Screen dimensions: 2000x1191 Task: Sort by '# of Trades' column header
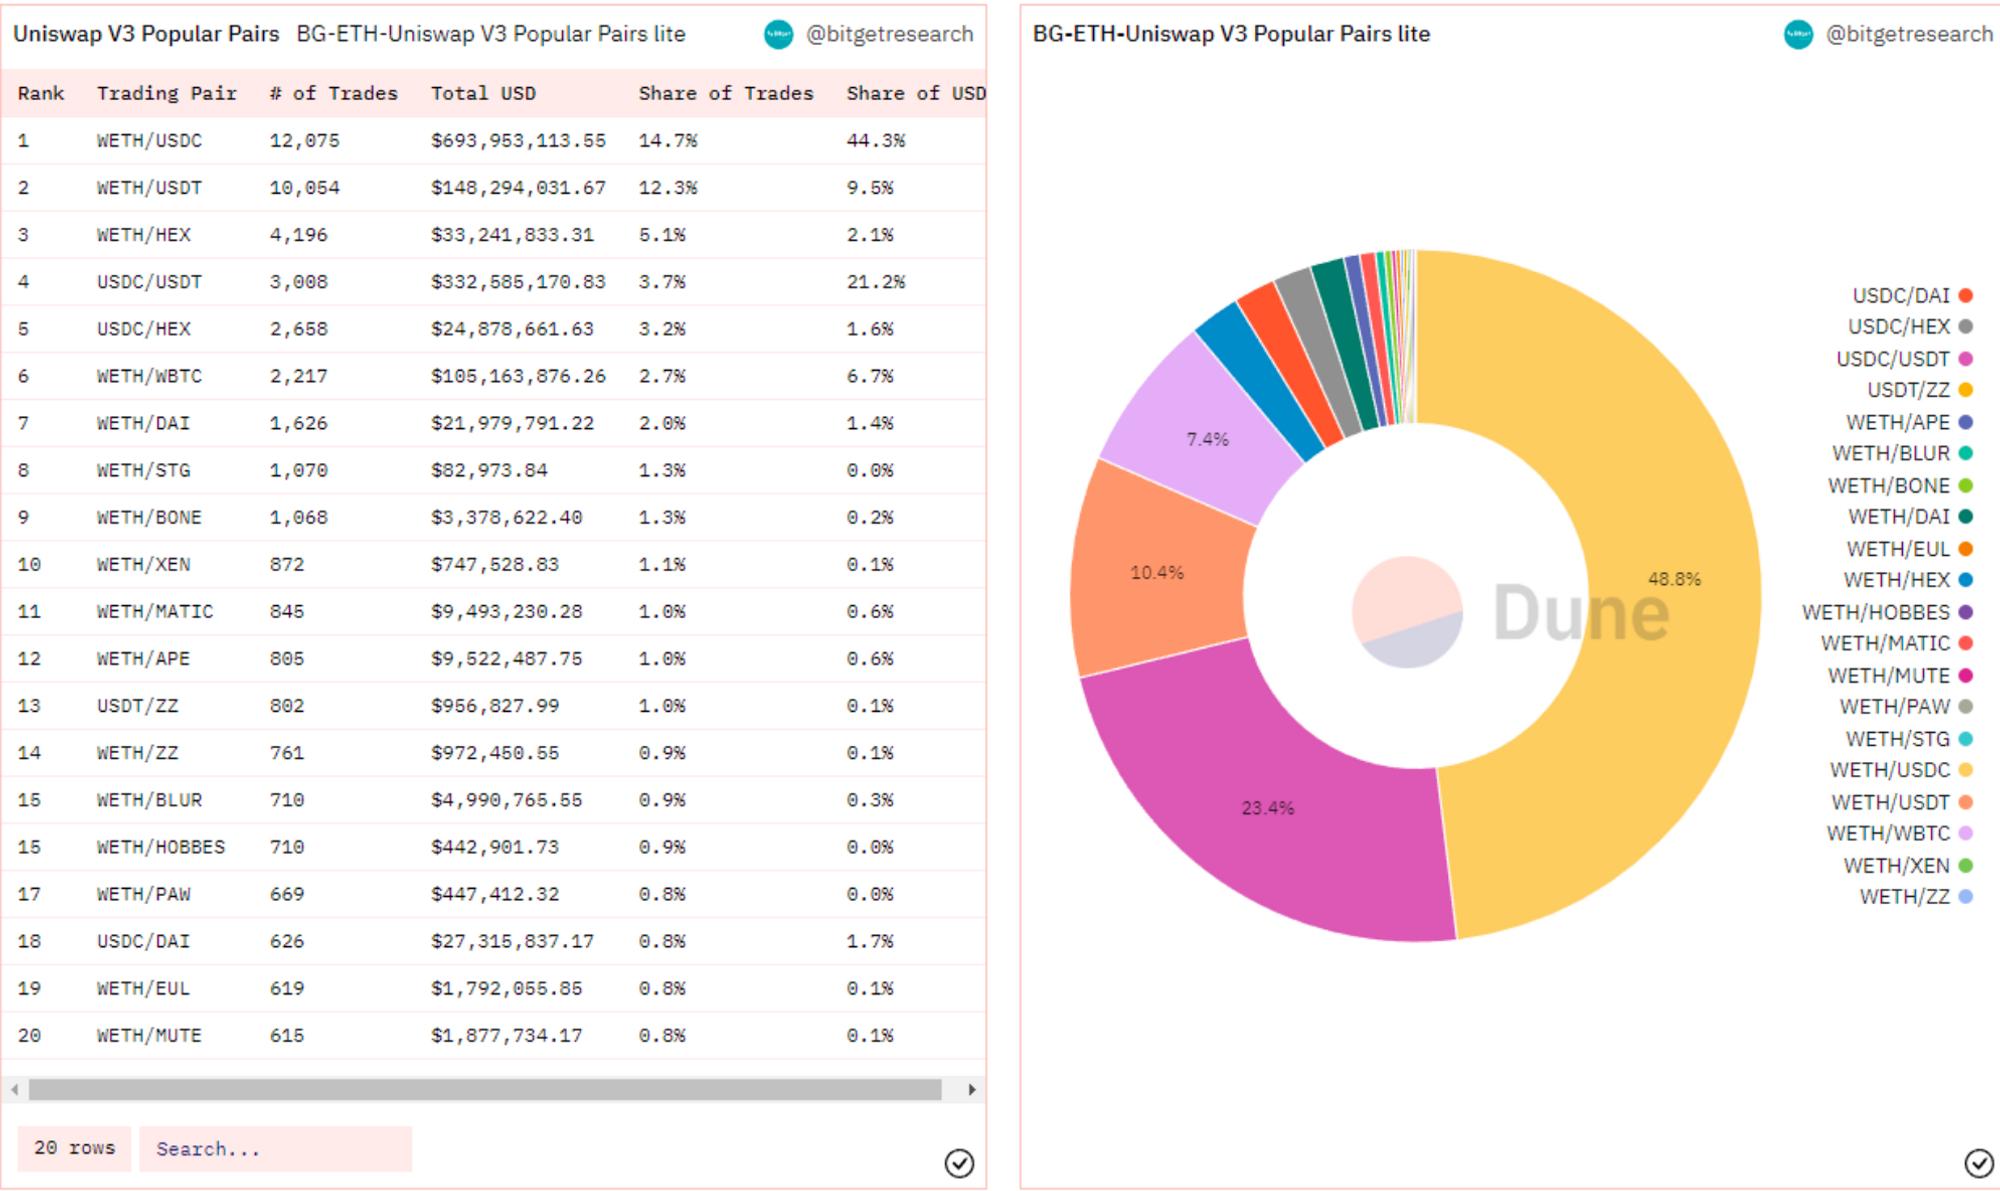pyautogui.click(x=333, y=93)
